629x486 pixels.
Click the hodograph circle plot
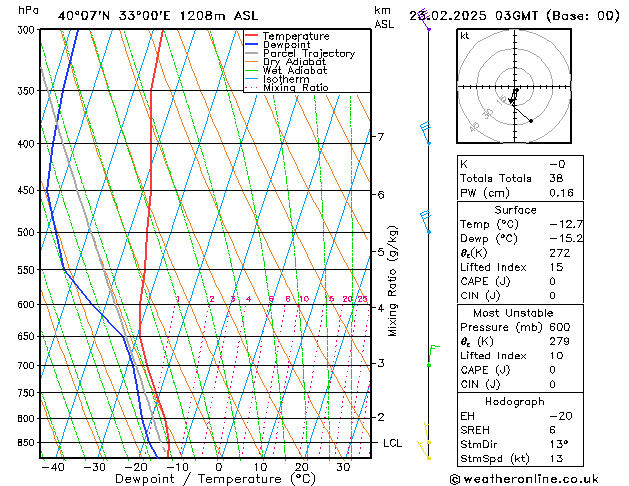click(515, 89)
